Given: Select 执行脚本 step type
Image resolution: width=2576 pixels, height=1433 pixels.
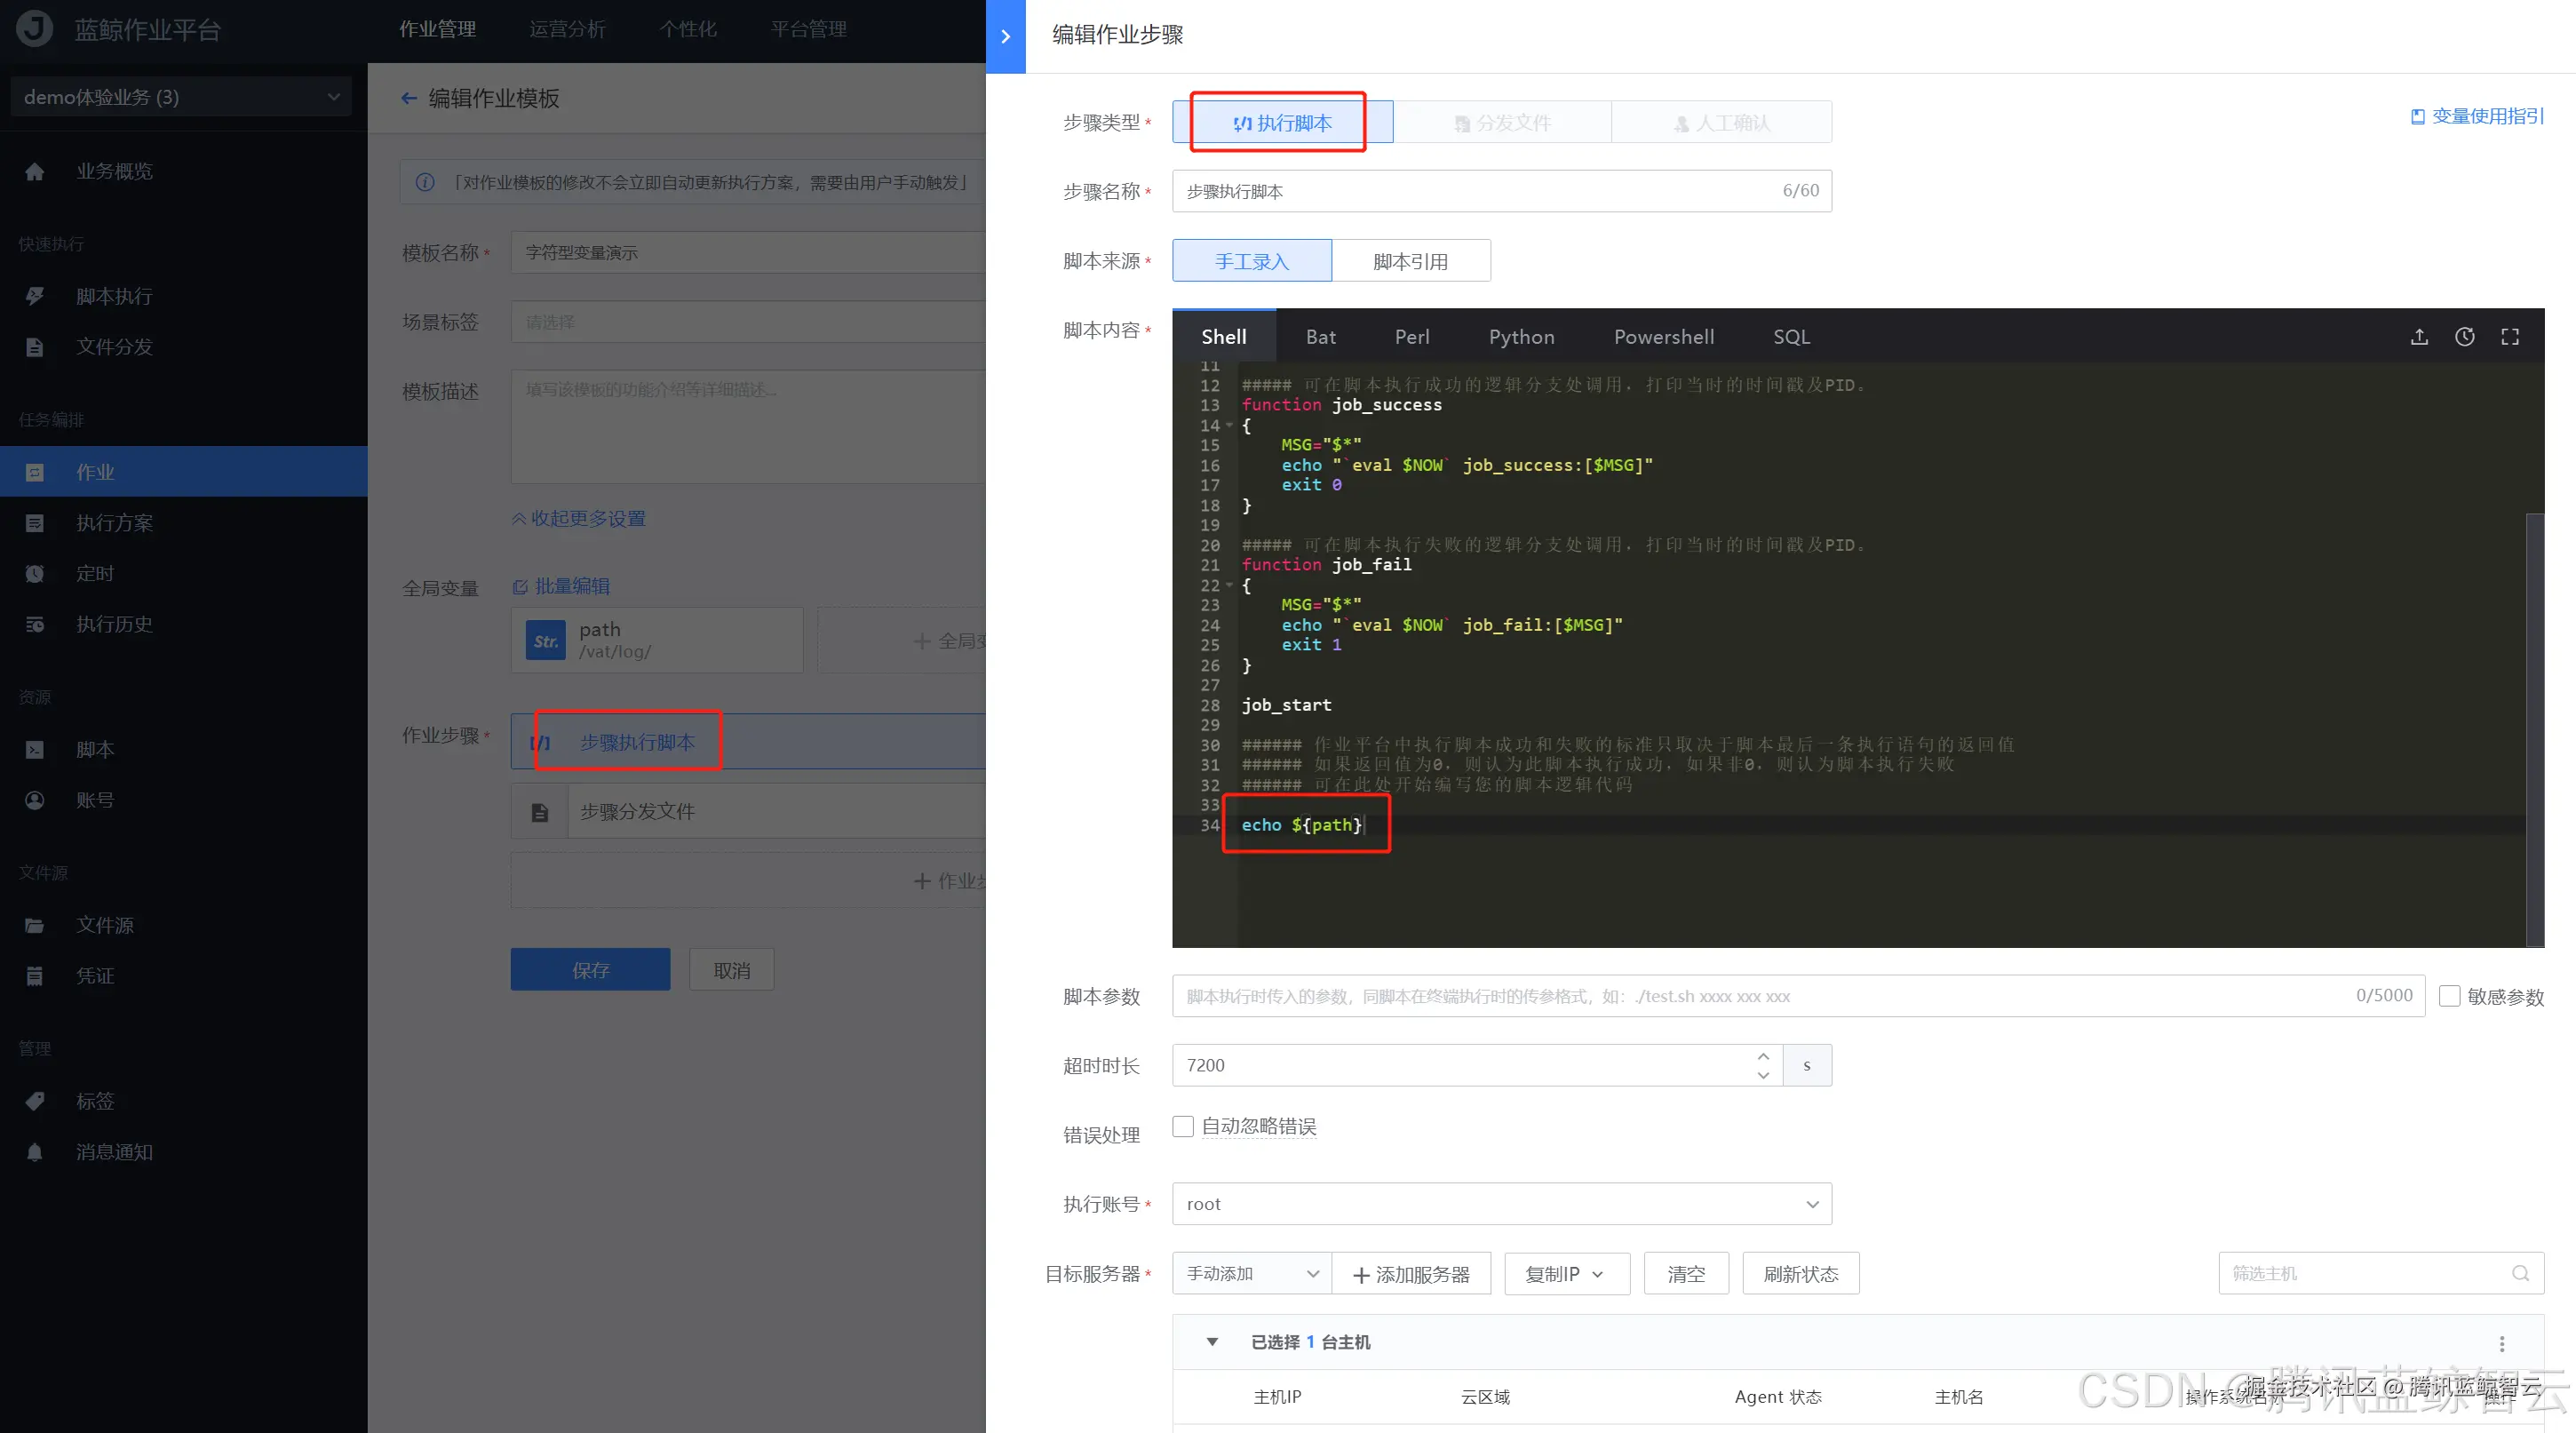Looking at the screenshot, I should [1282, 123].
